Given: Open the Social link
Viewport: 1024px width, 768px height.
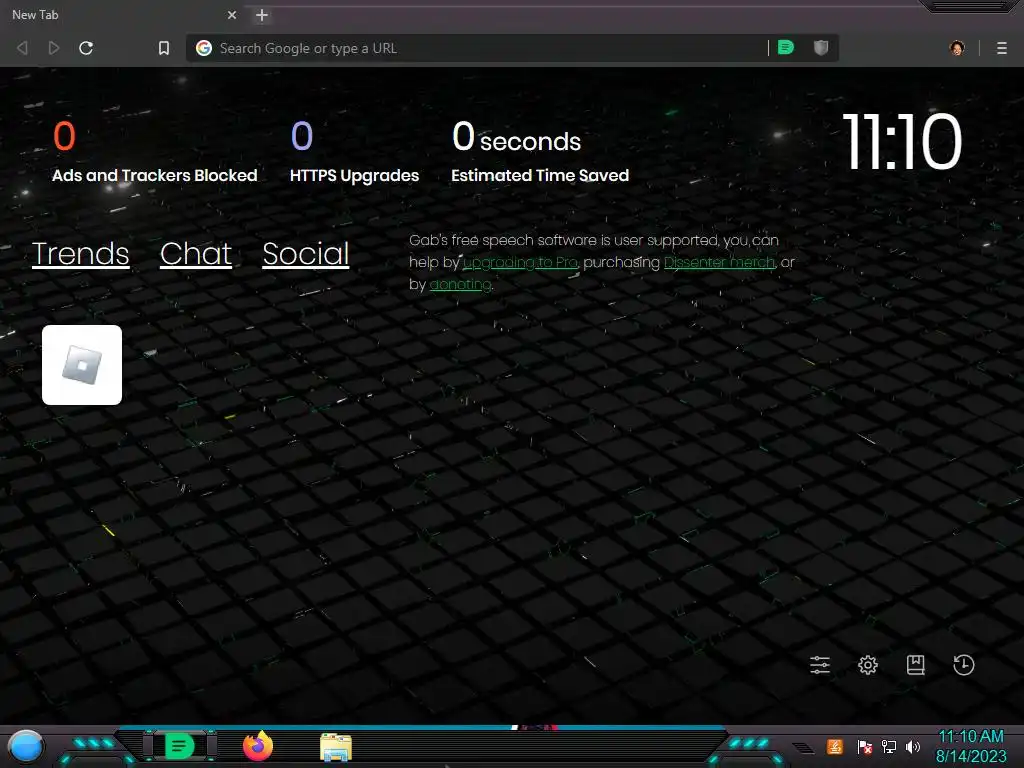Looking at the screenshot, I should coord(306,254).
